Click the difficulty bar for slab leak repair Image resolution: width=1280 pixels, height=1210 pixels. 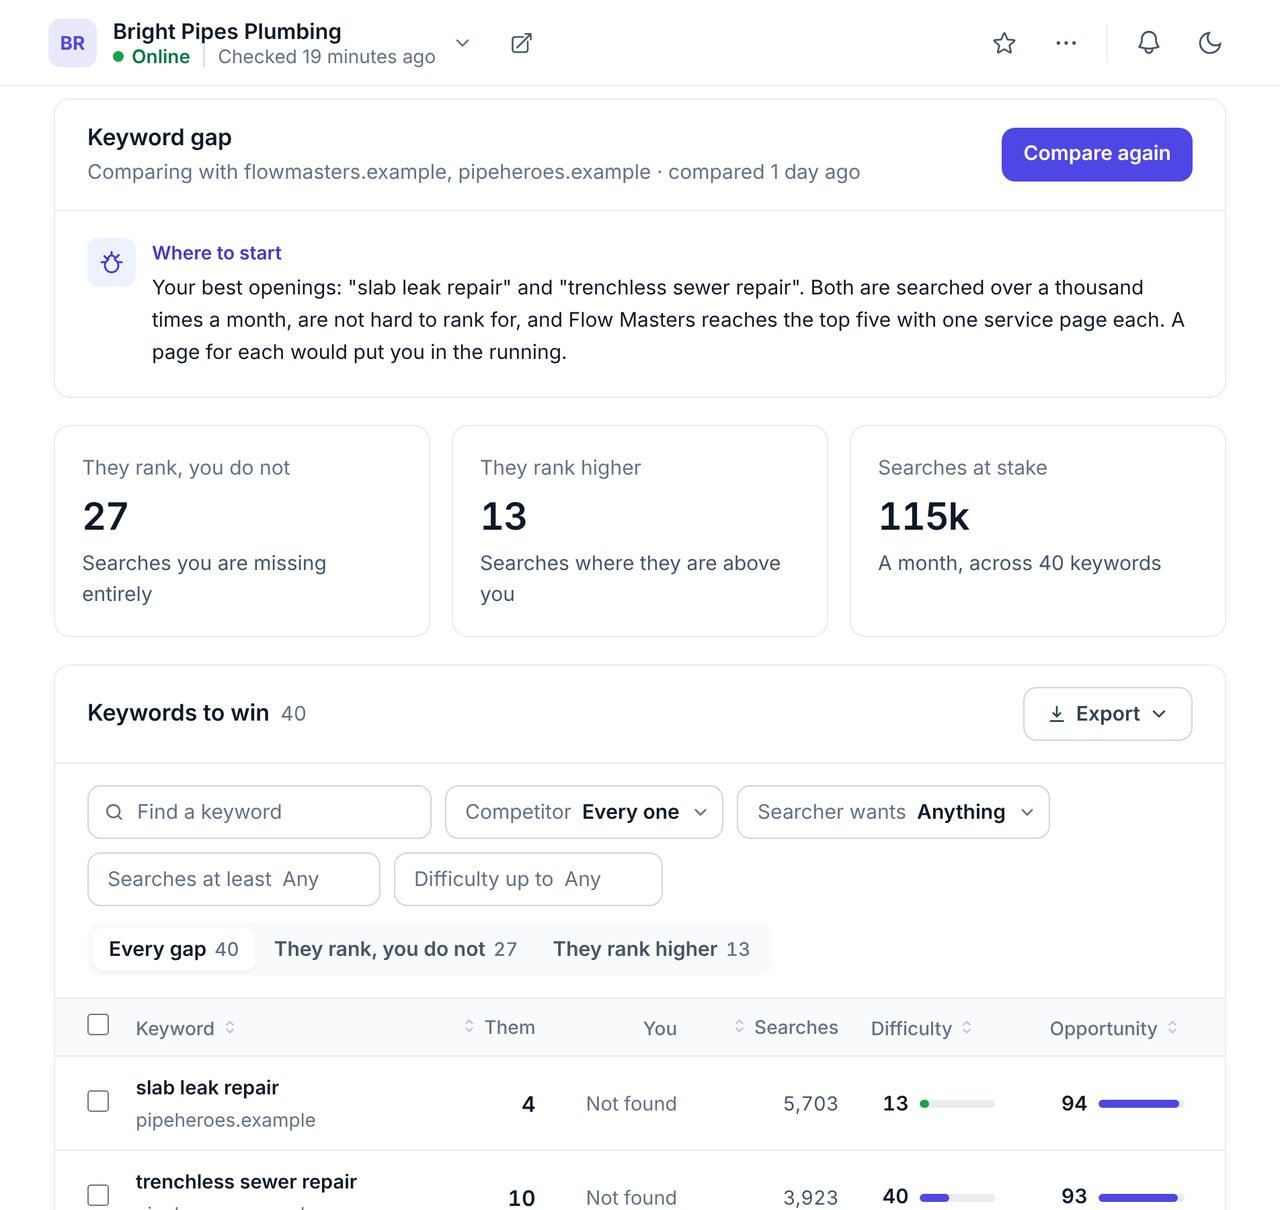point(957,1104)
